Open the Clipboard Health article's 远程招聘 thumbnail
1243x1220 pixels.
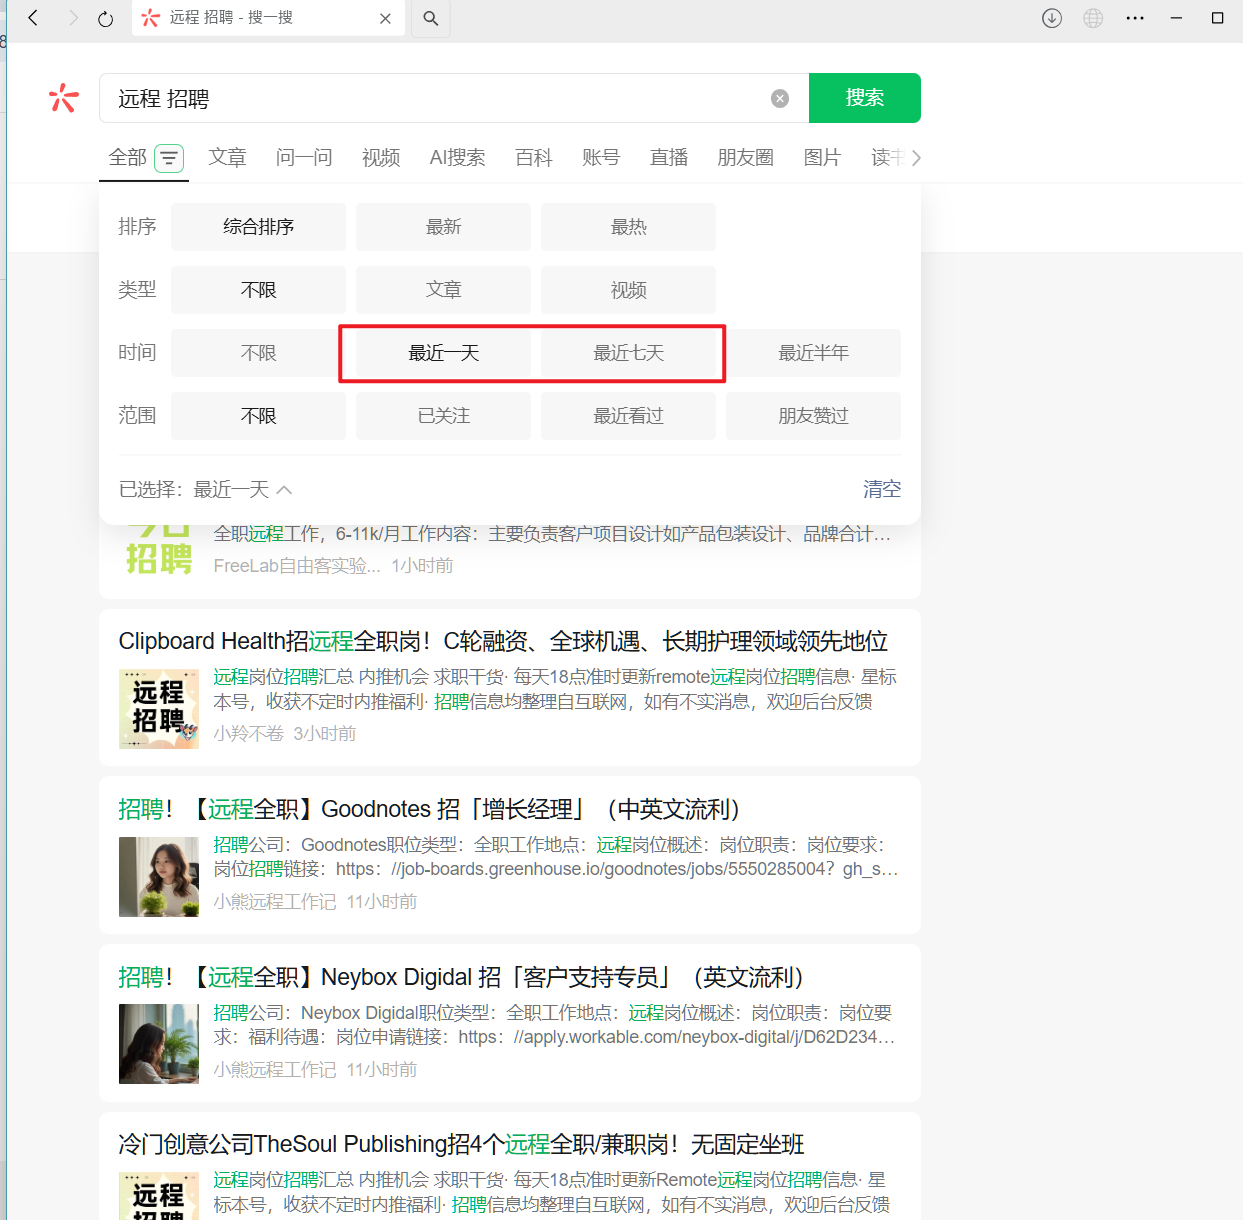[158, 709]
